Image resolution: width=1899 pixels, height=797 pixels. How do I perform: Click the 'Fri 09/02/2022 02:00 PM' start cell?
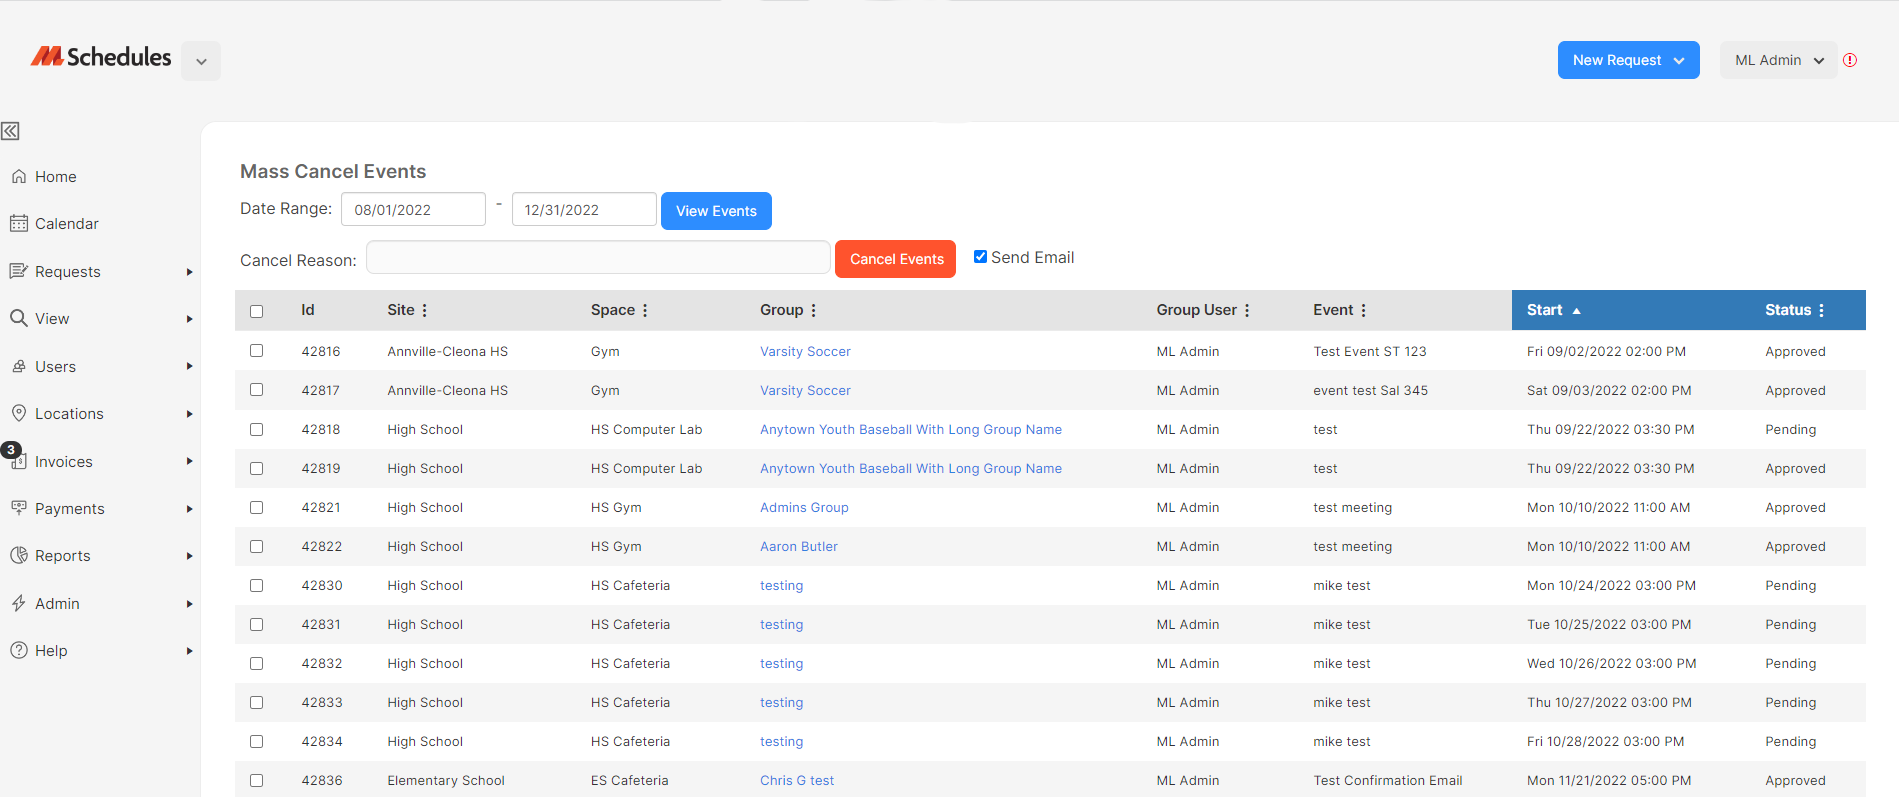tap(1606, 351)
